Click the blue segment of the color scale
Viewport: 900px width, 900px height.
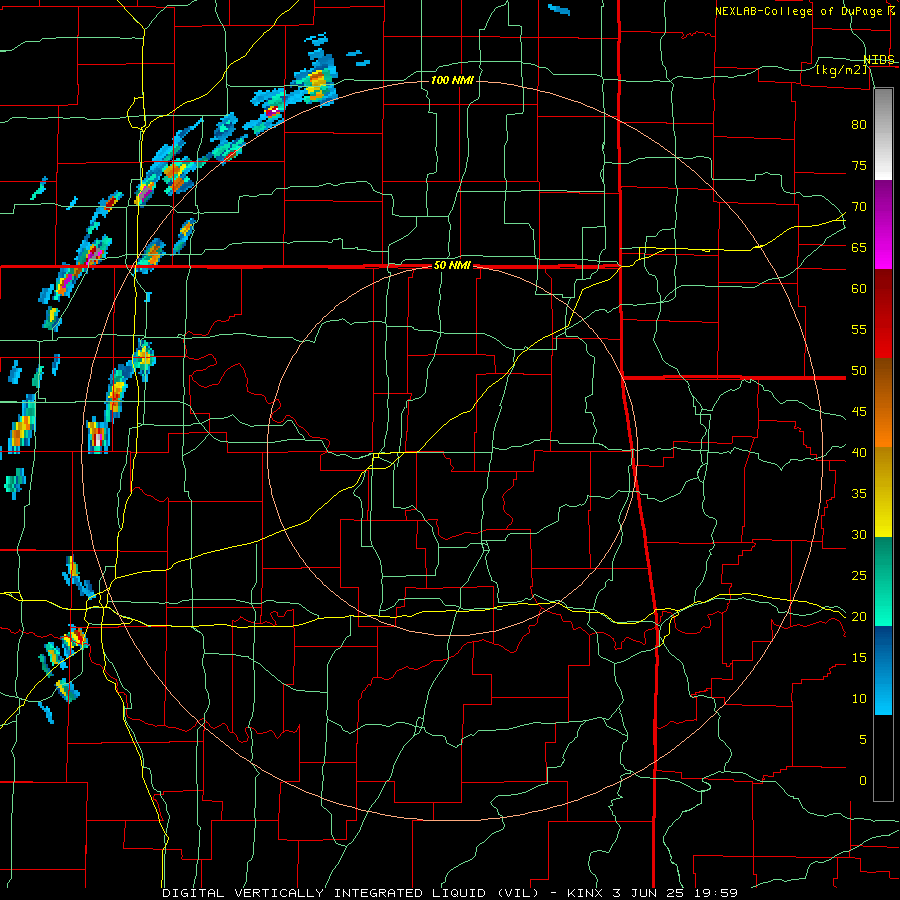click(x=883, y=670)
